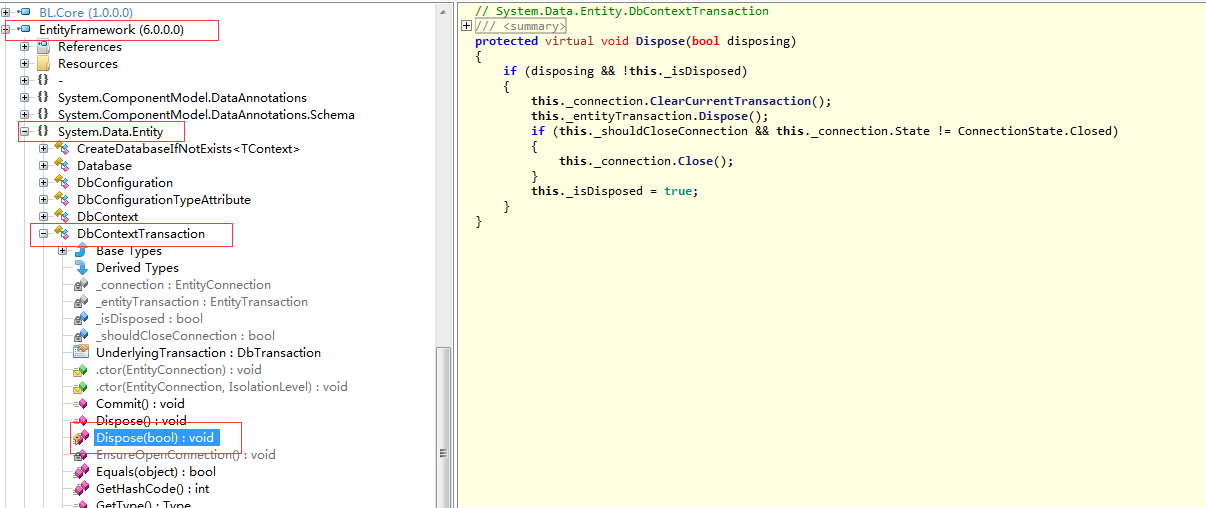Click the Derived Types arrow icon
This screenshot has width=1206, height=508.
[x=81, y=268]
